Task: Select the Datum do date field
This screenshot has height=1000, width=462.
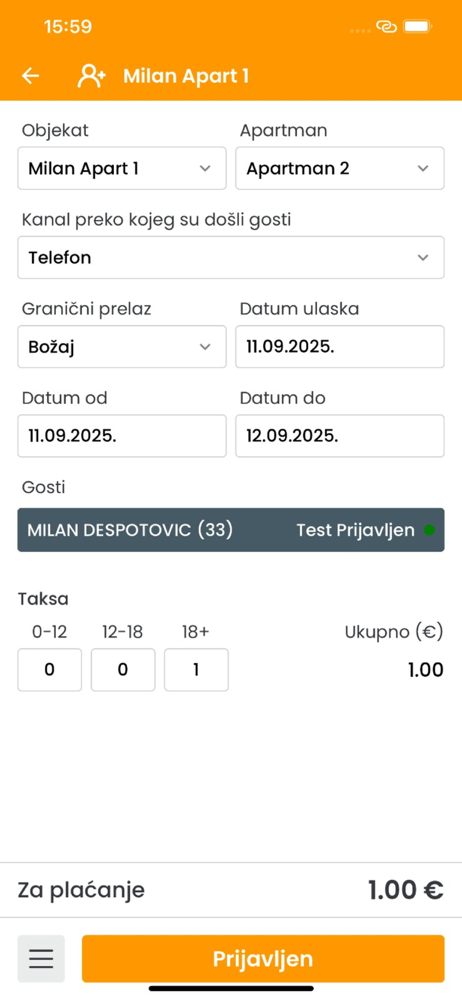Action: coord(339,436)
